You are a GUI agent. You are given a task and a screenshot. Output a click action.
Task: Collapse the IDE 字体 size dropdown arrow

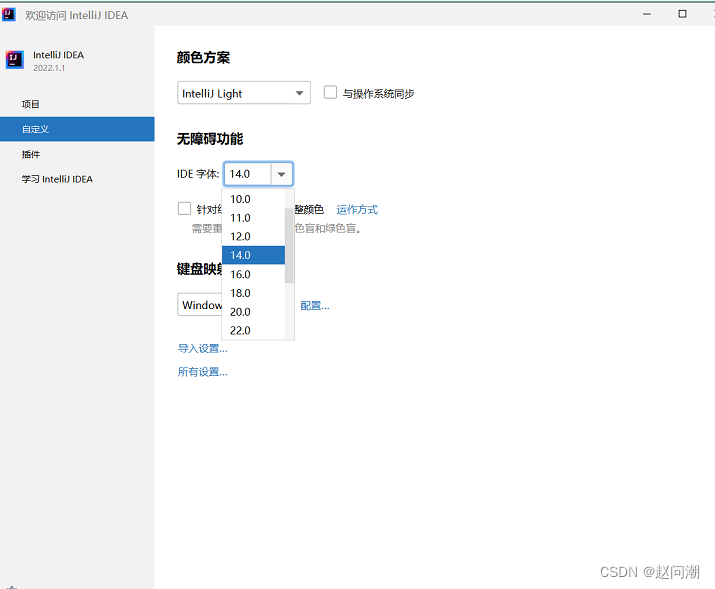[282, 174]
